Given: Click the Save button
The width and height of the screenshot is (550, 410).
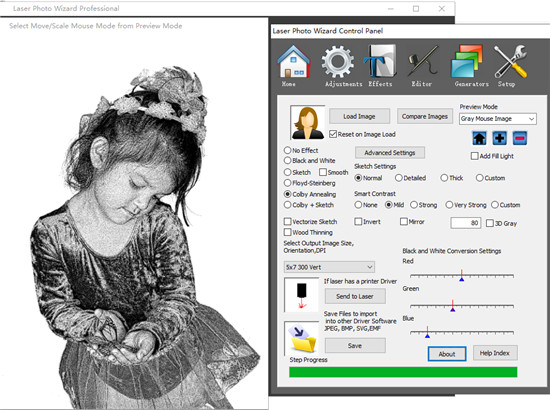Looking at the screenshot, I should 355,345.
